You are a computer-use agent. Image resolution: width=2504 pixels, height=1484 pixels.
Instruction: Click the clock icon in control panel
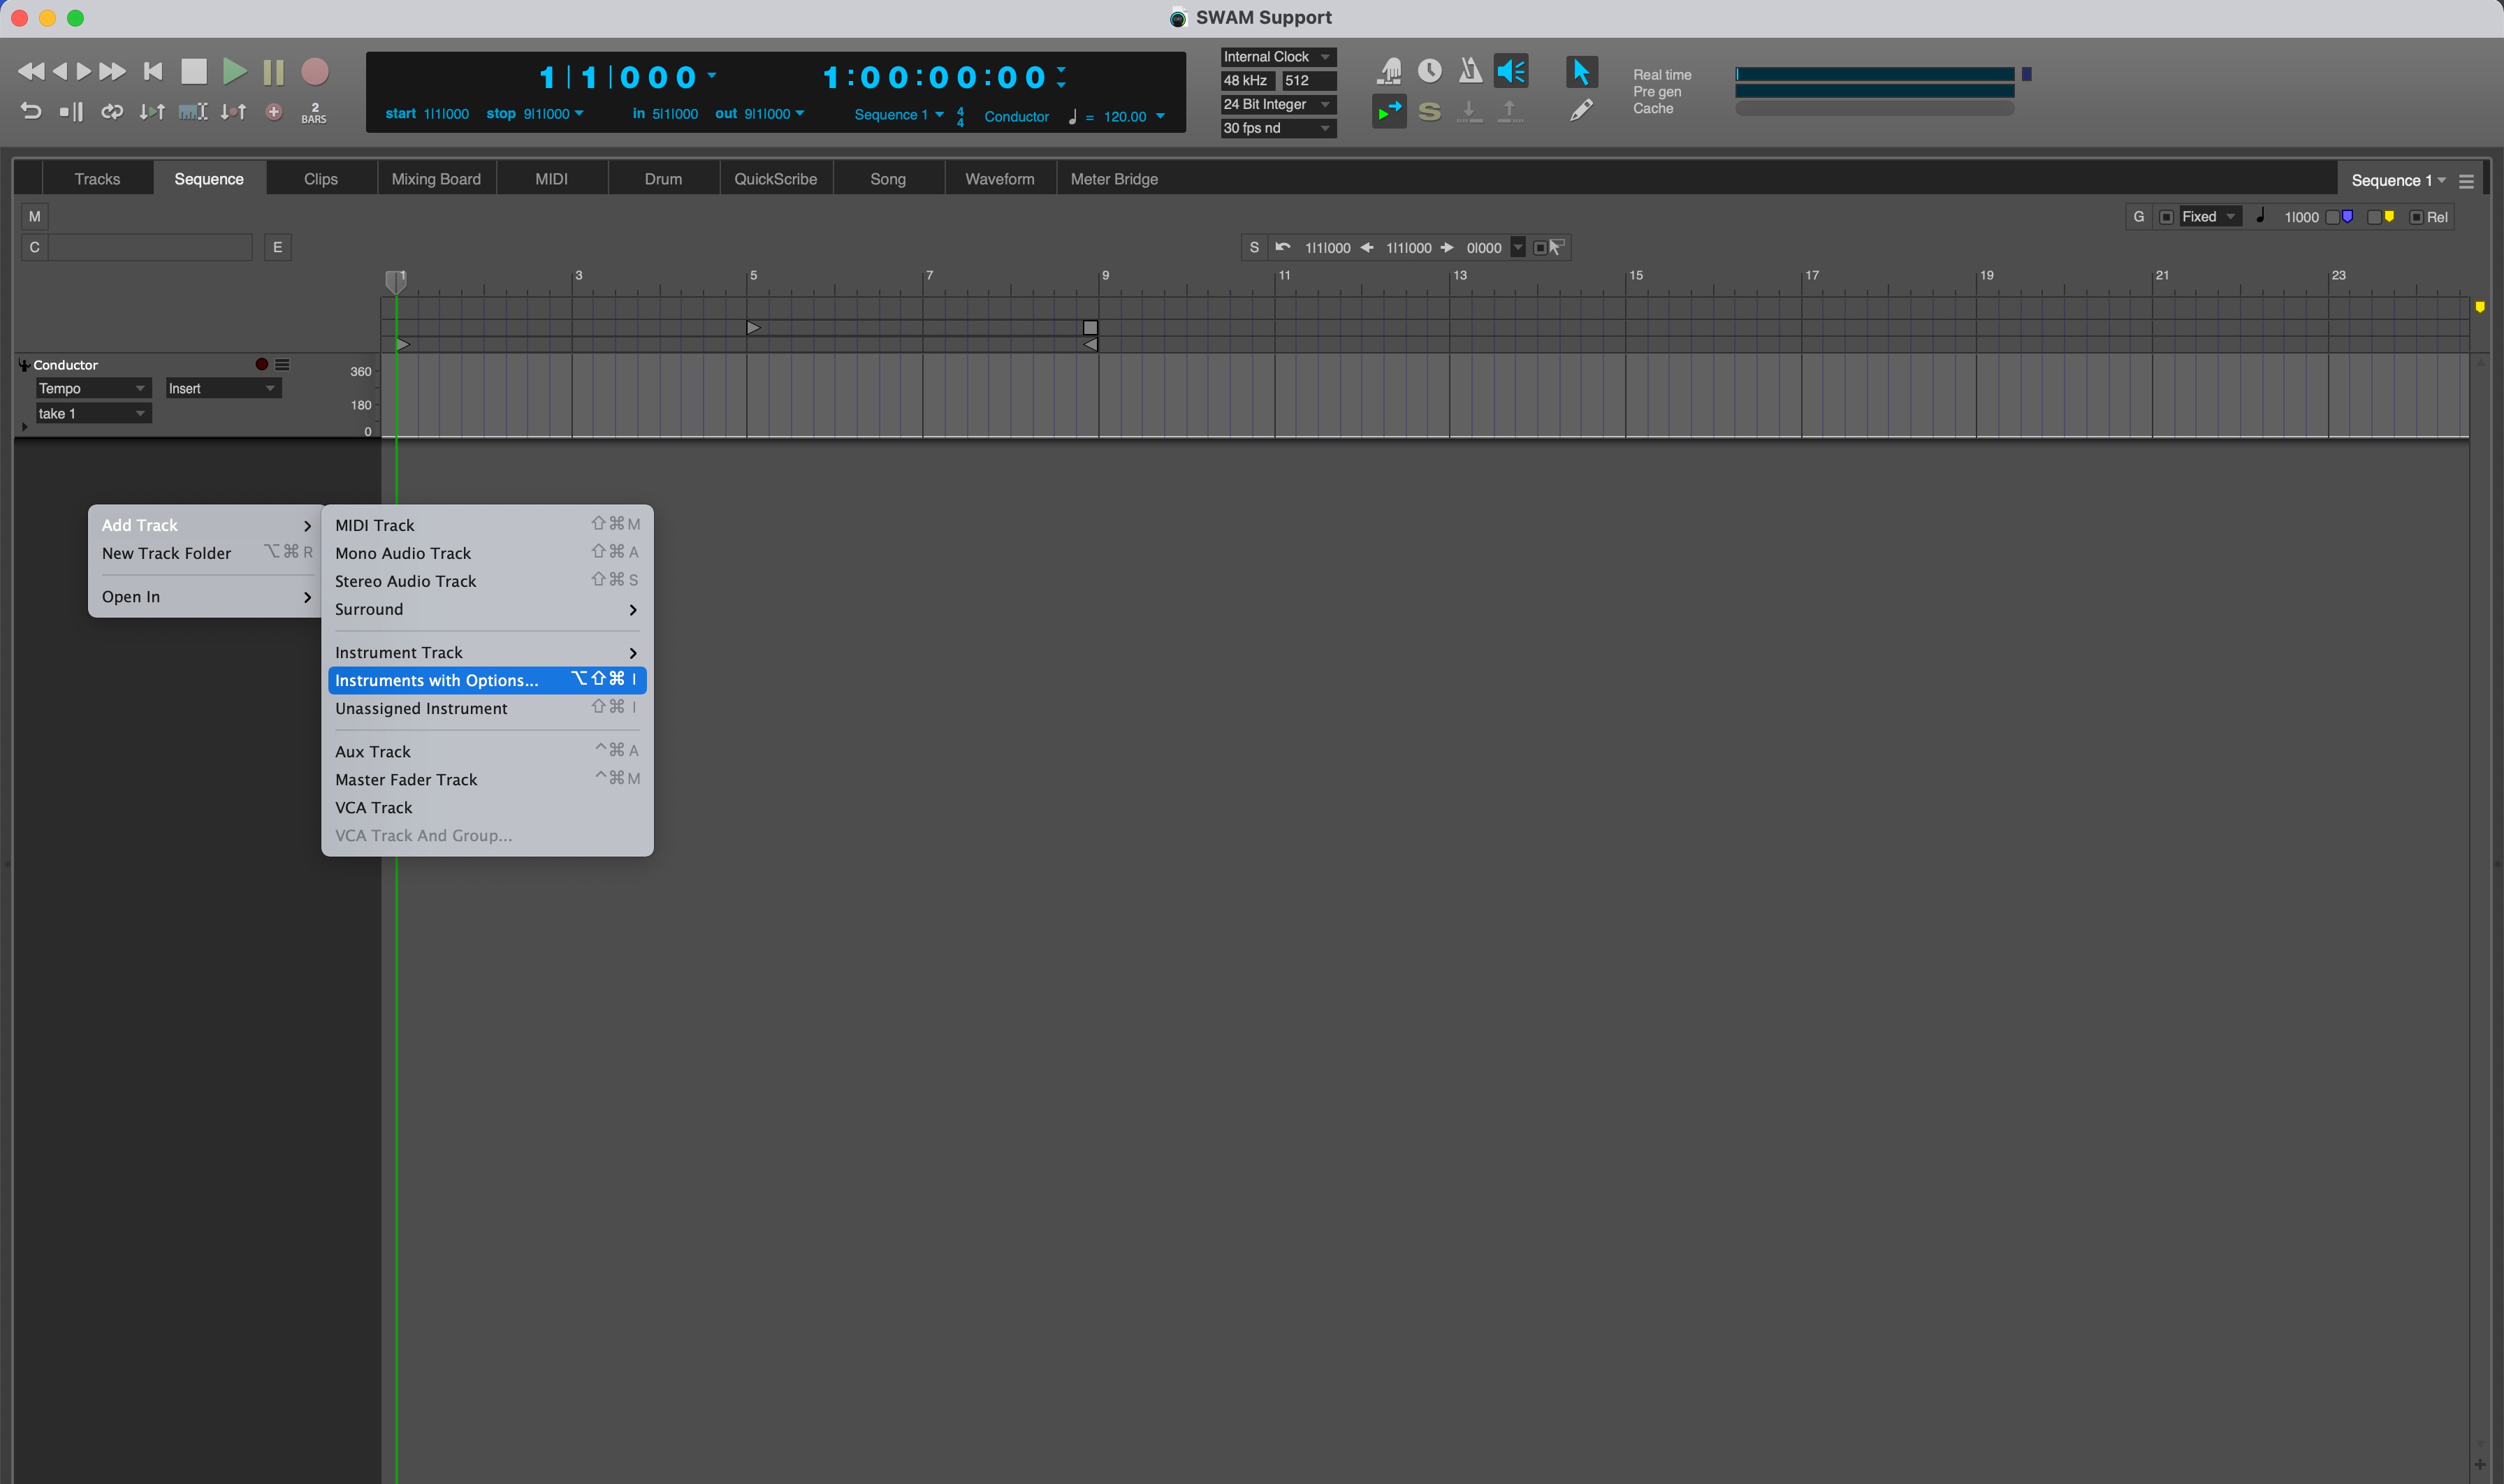pos(1430,71)
